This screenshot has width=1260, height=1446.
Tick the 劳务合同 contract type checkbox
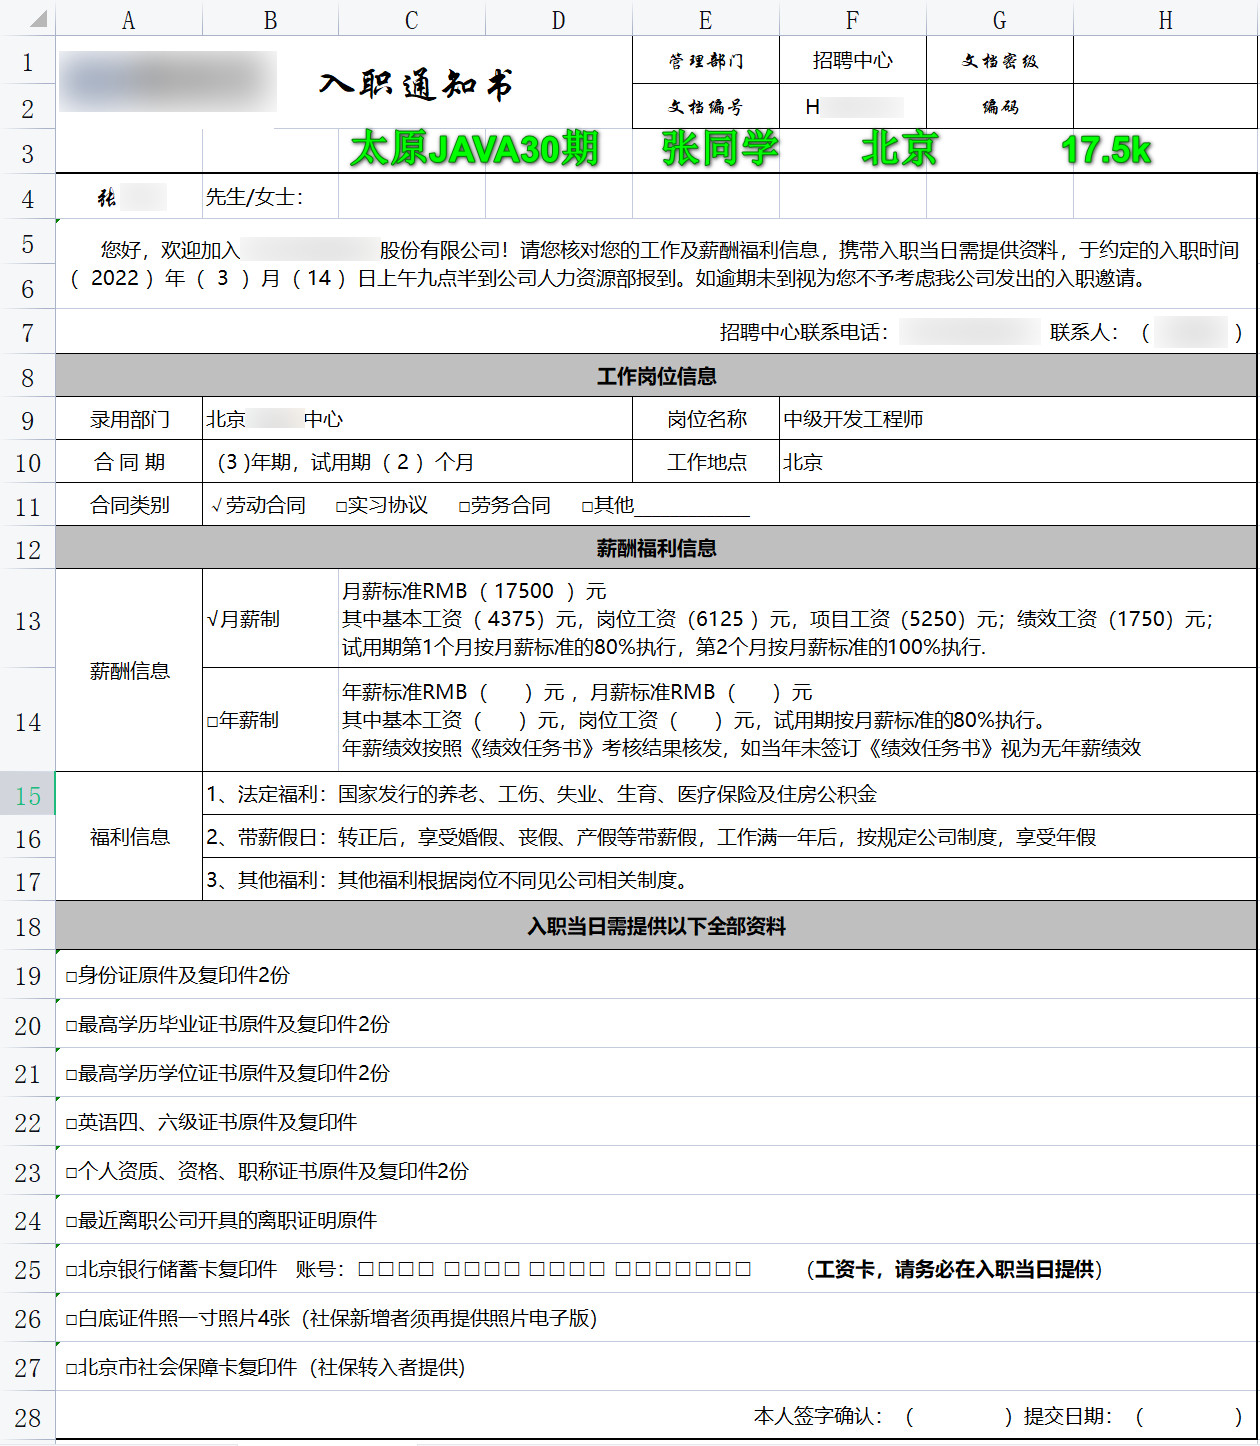pos(464,507)
